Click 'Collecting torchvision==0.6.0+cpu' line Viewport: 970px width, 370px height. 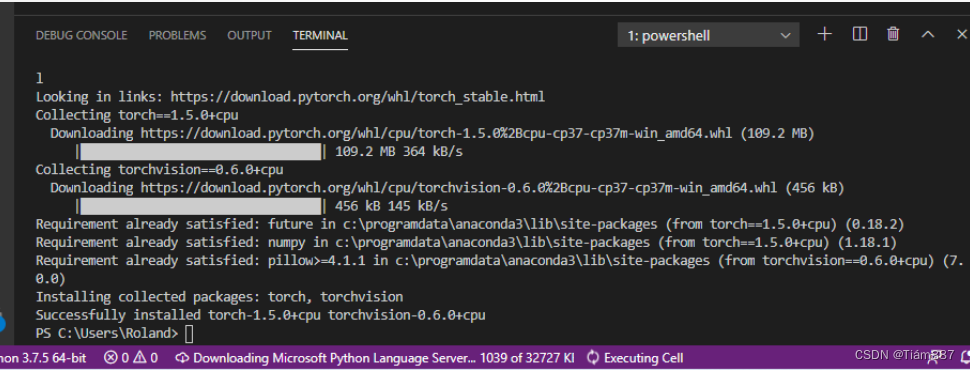coord(160,170)
